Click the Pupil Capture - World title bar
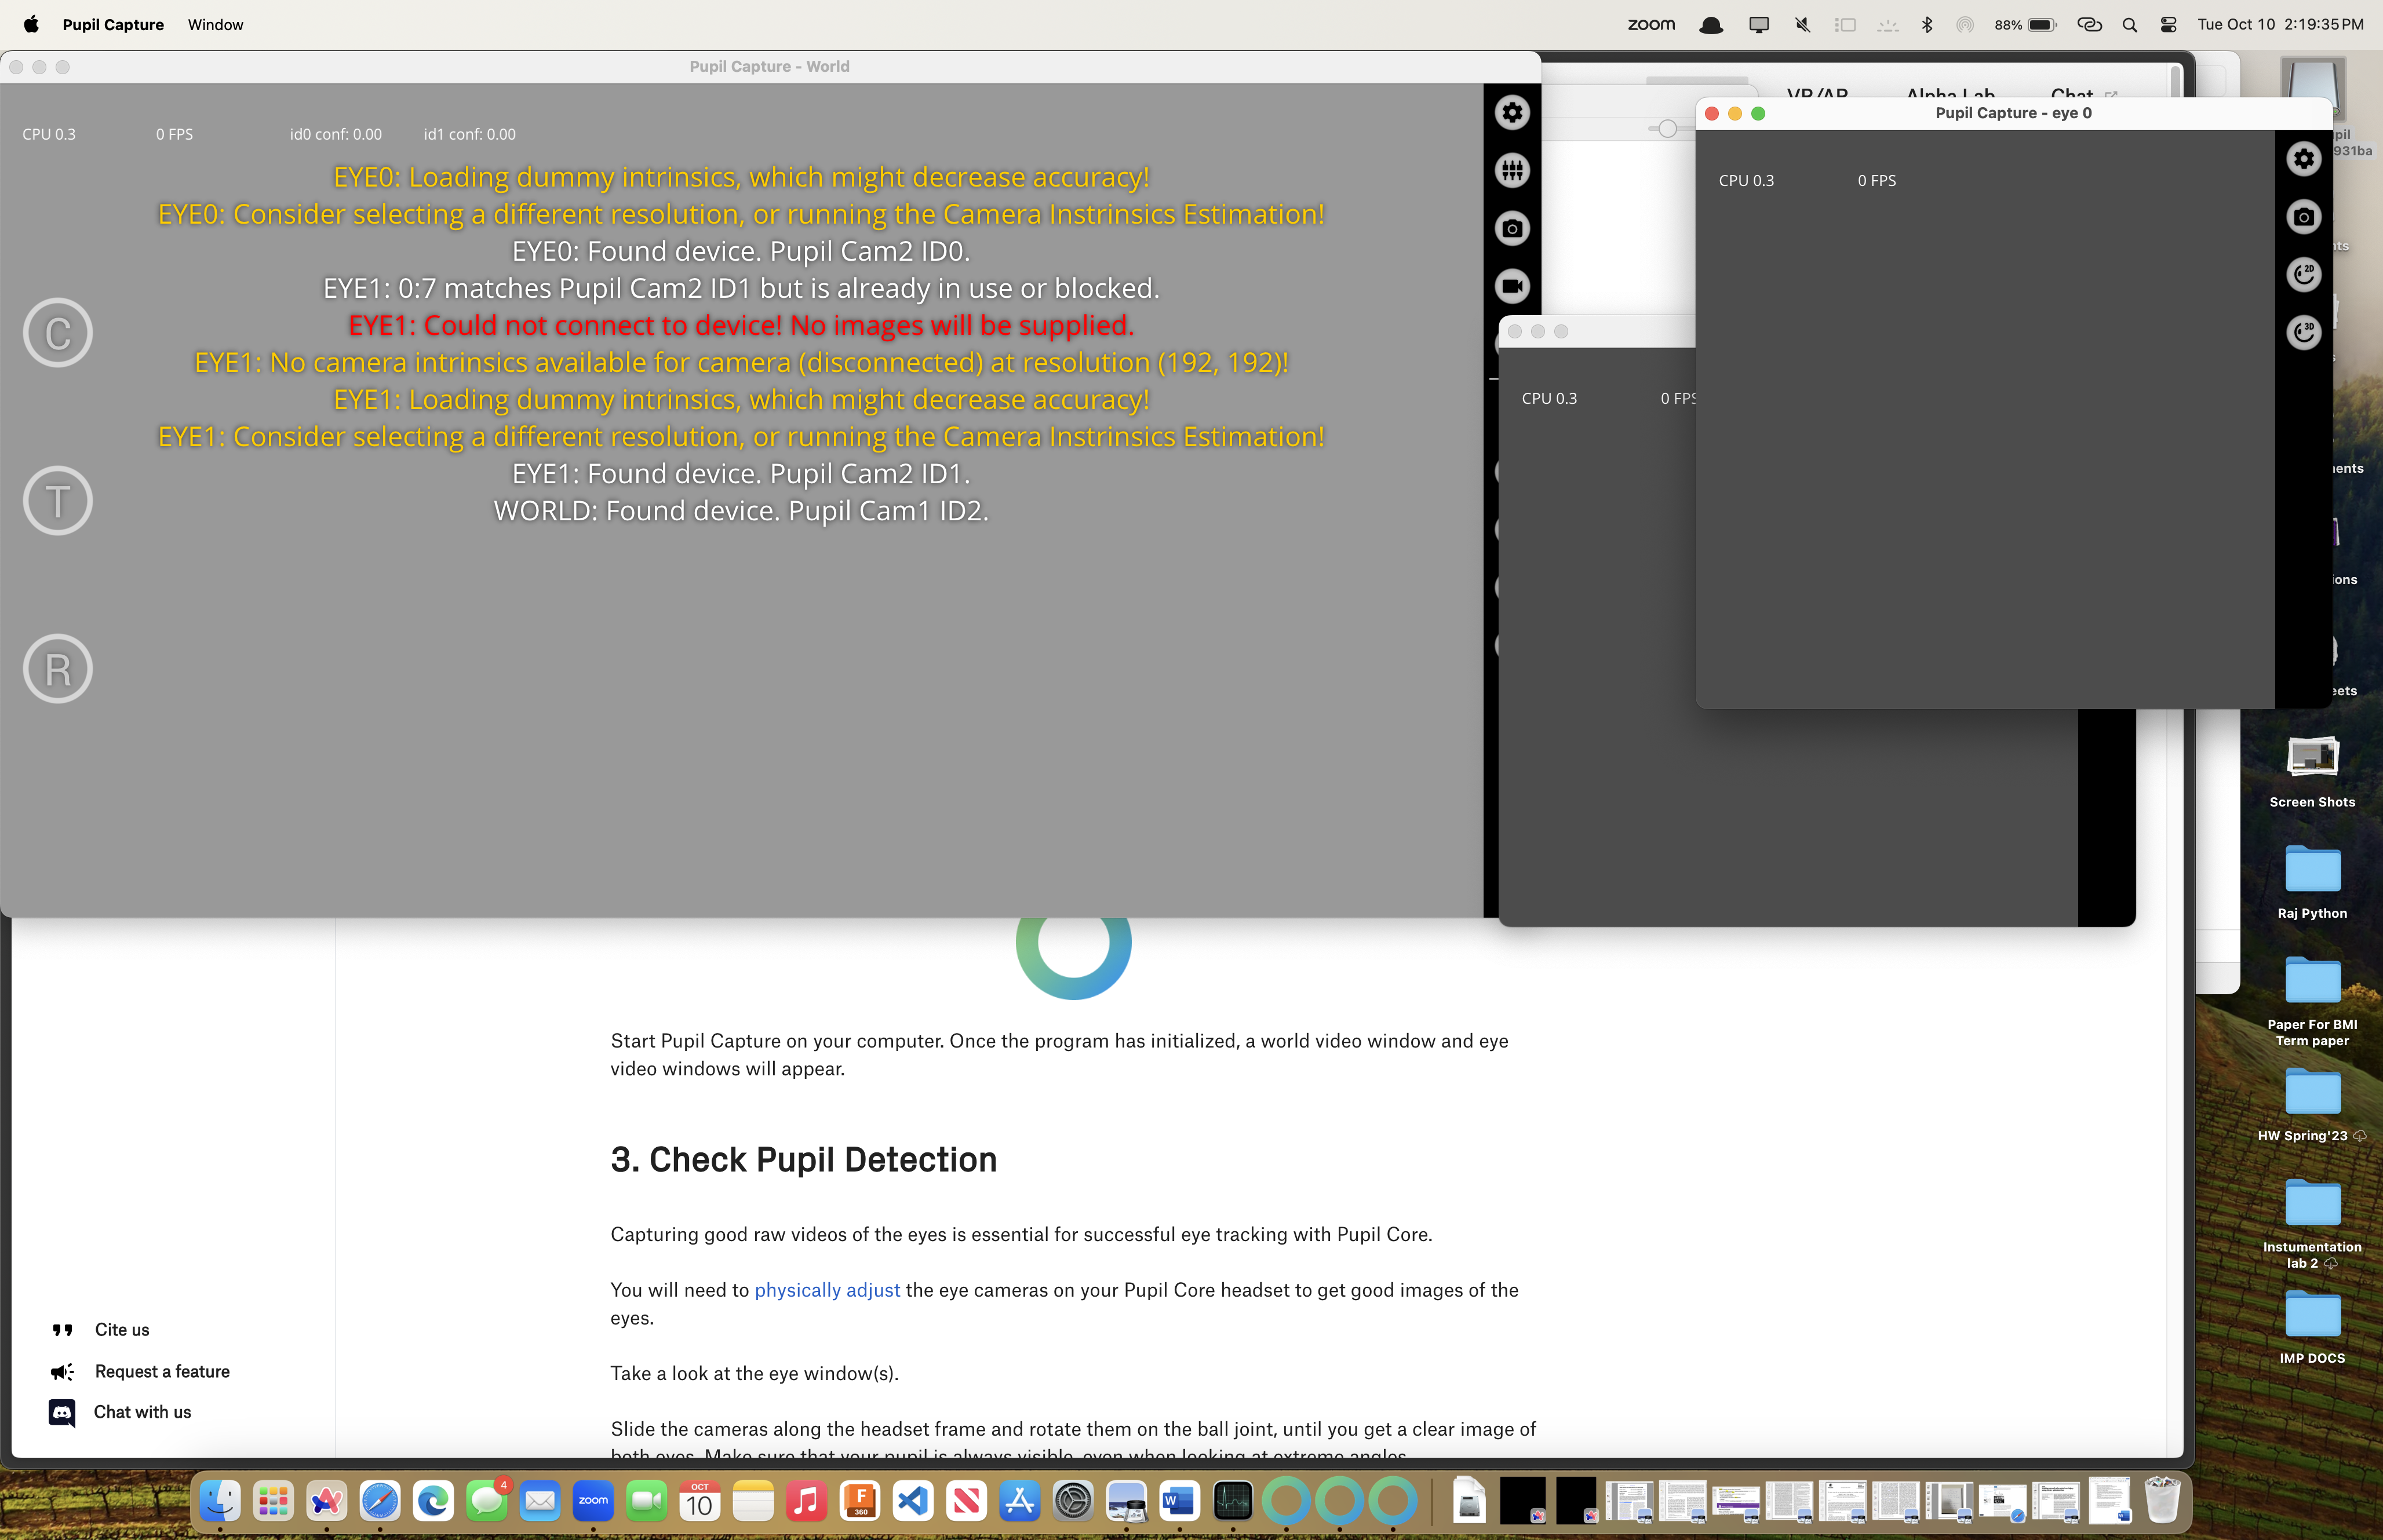 [x=769, y=66]
